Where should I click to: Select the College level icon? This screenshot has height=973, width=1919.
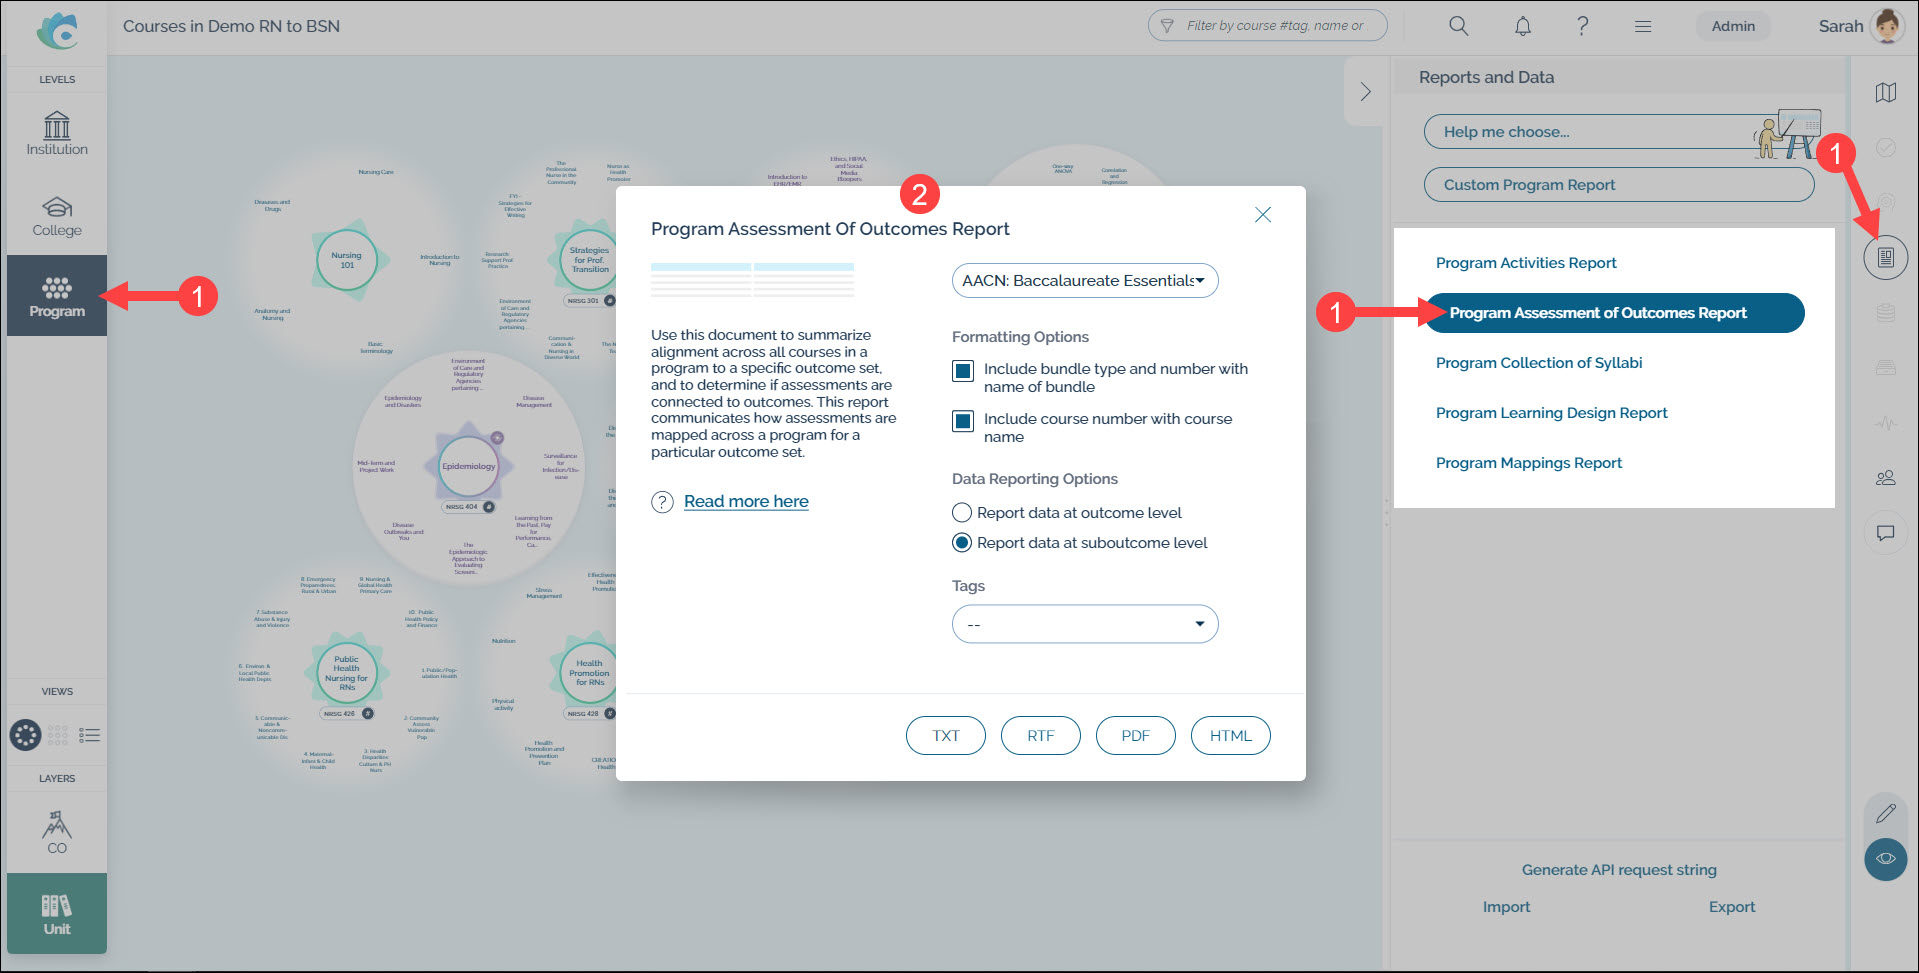[57, 215]
